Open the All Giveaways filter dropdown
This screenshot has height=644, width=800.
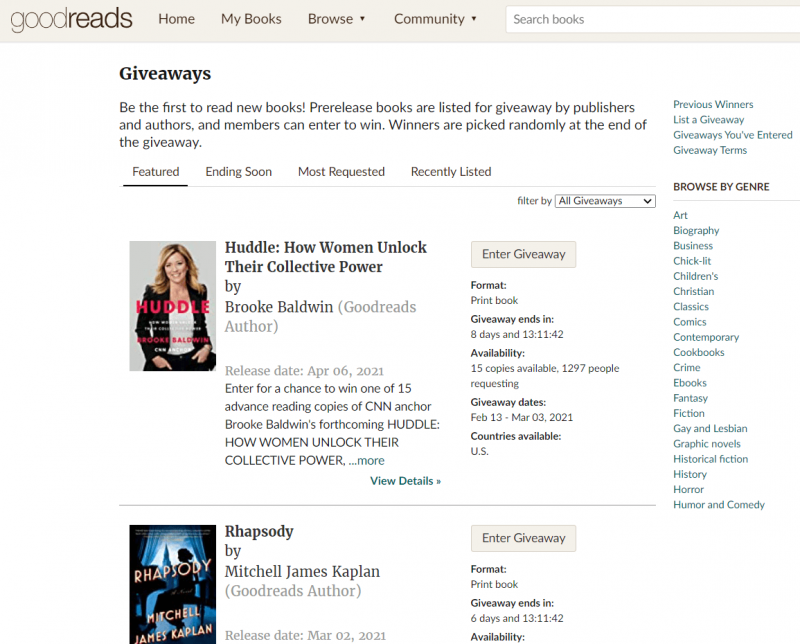(604, 200)
